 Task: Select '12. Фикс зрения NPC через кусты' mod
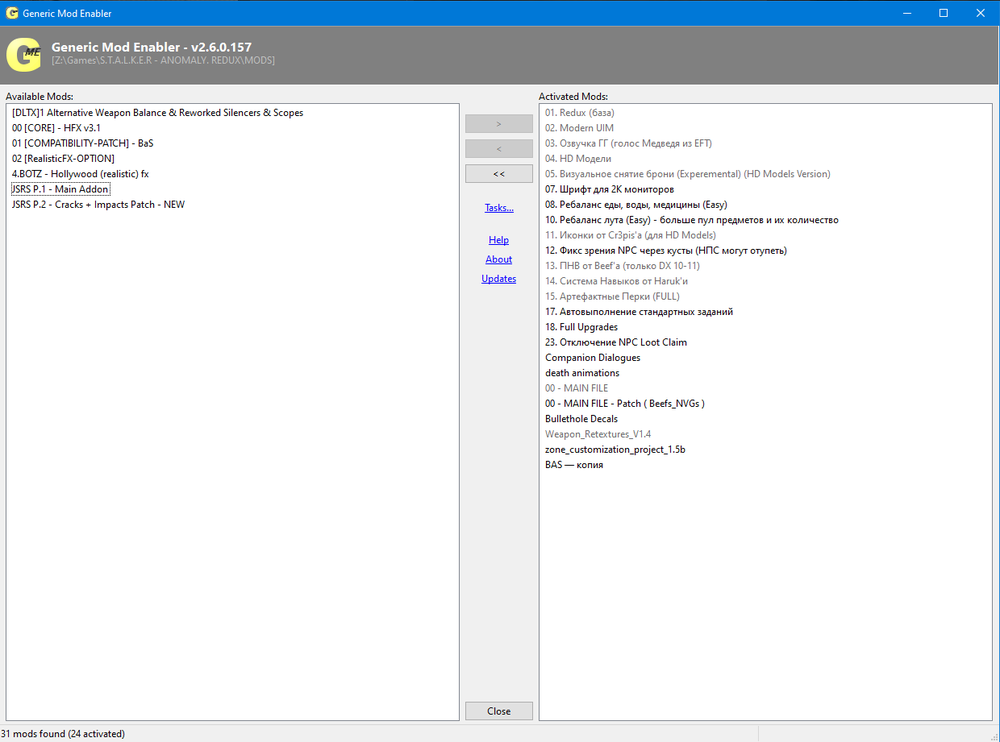pyautogui.click(x=666, y=251)
